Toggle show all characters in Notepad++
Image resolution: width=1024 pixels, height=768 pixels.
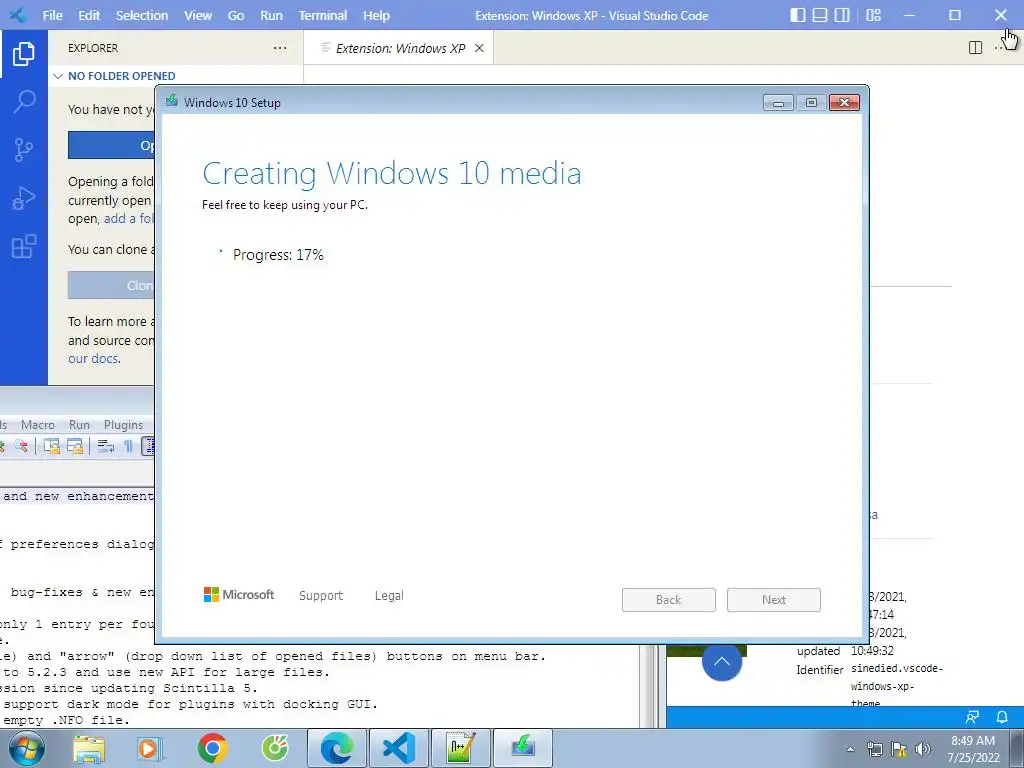click(128, 446)
